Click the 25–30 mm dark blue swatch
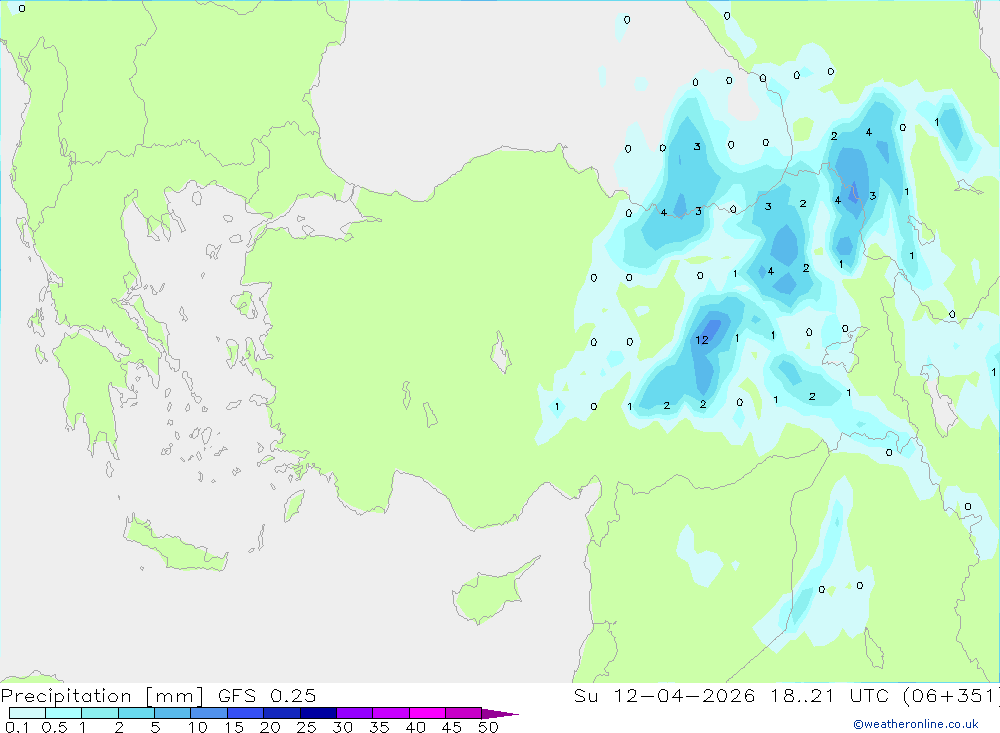 (318, 713)
